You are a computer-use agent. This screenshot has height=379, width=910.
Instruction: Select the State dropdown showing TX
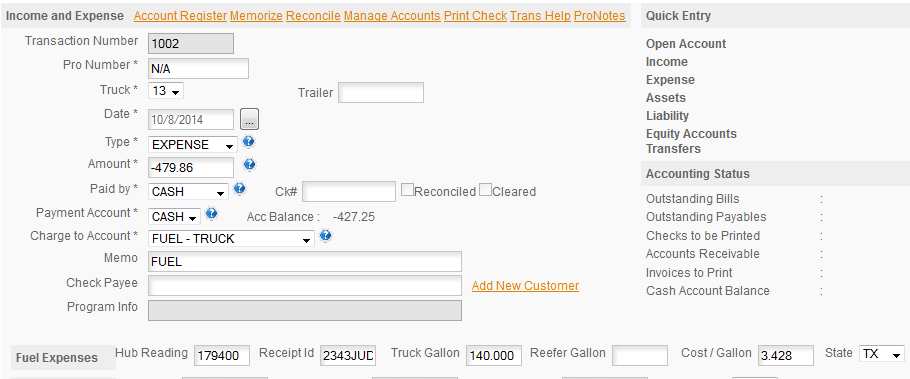click(882, 353)
